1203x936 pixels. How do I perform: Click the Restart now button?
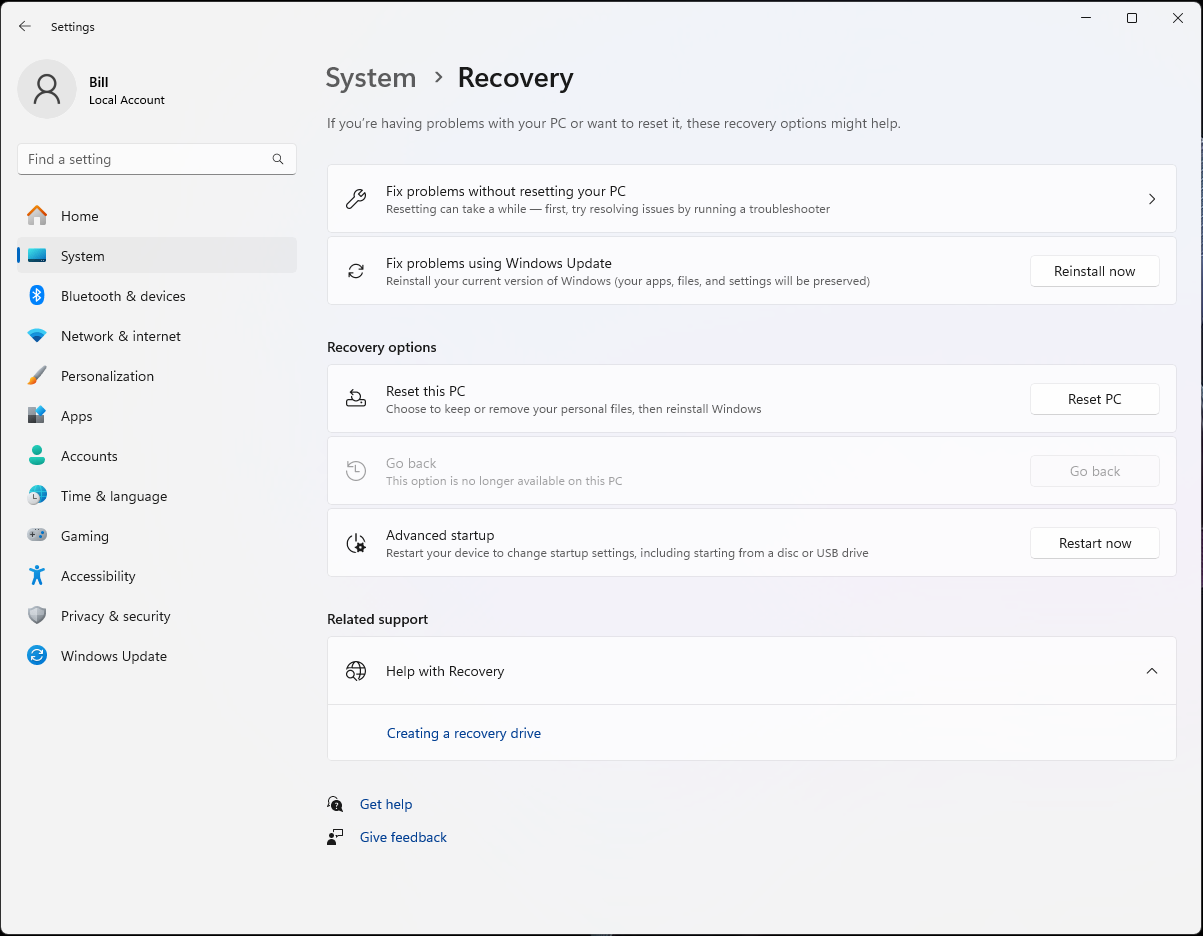click(x=1095, y=543)
